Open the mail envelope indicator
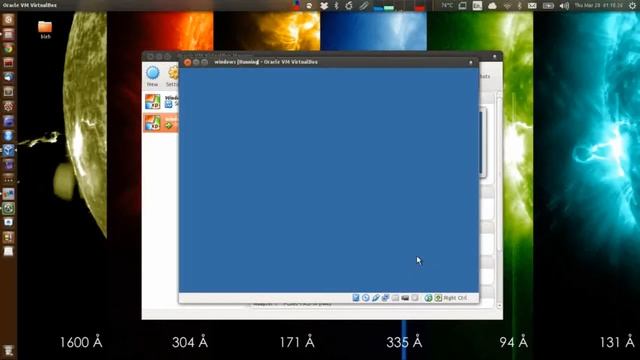This screenshot has height=360, width=640. click(x=532, y=6)
